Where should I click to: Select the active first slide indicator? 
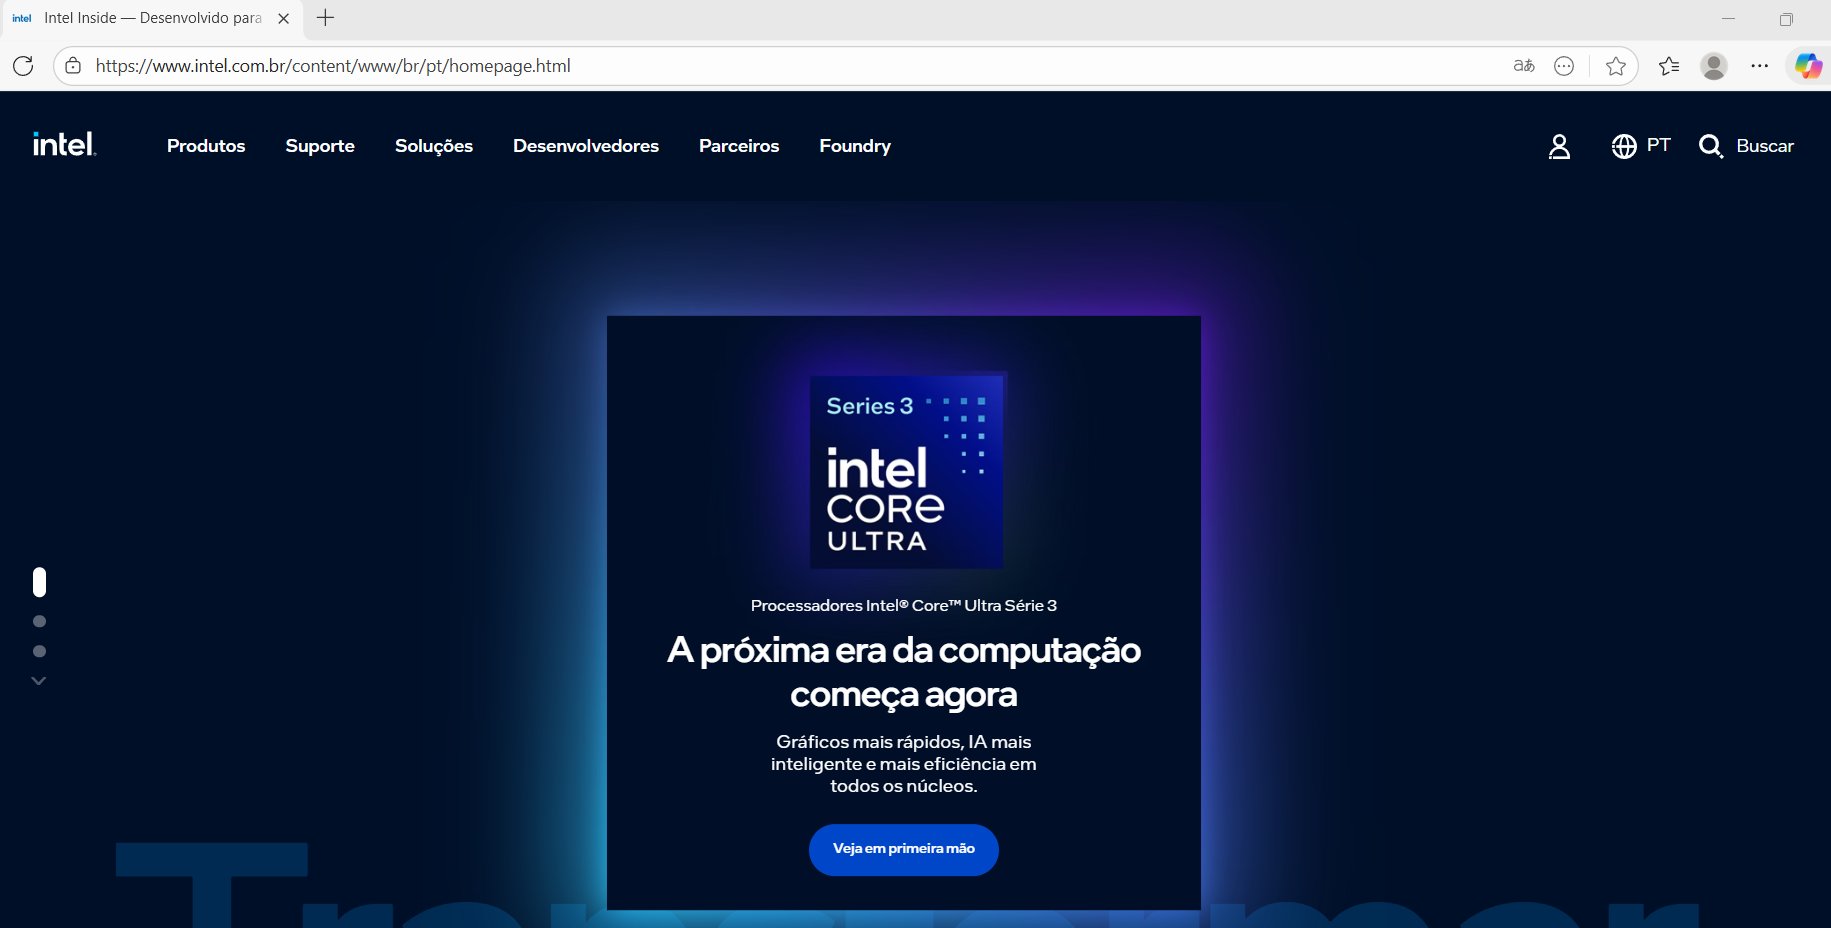click(39, 582)
